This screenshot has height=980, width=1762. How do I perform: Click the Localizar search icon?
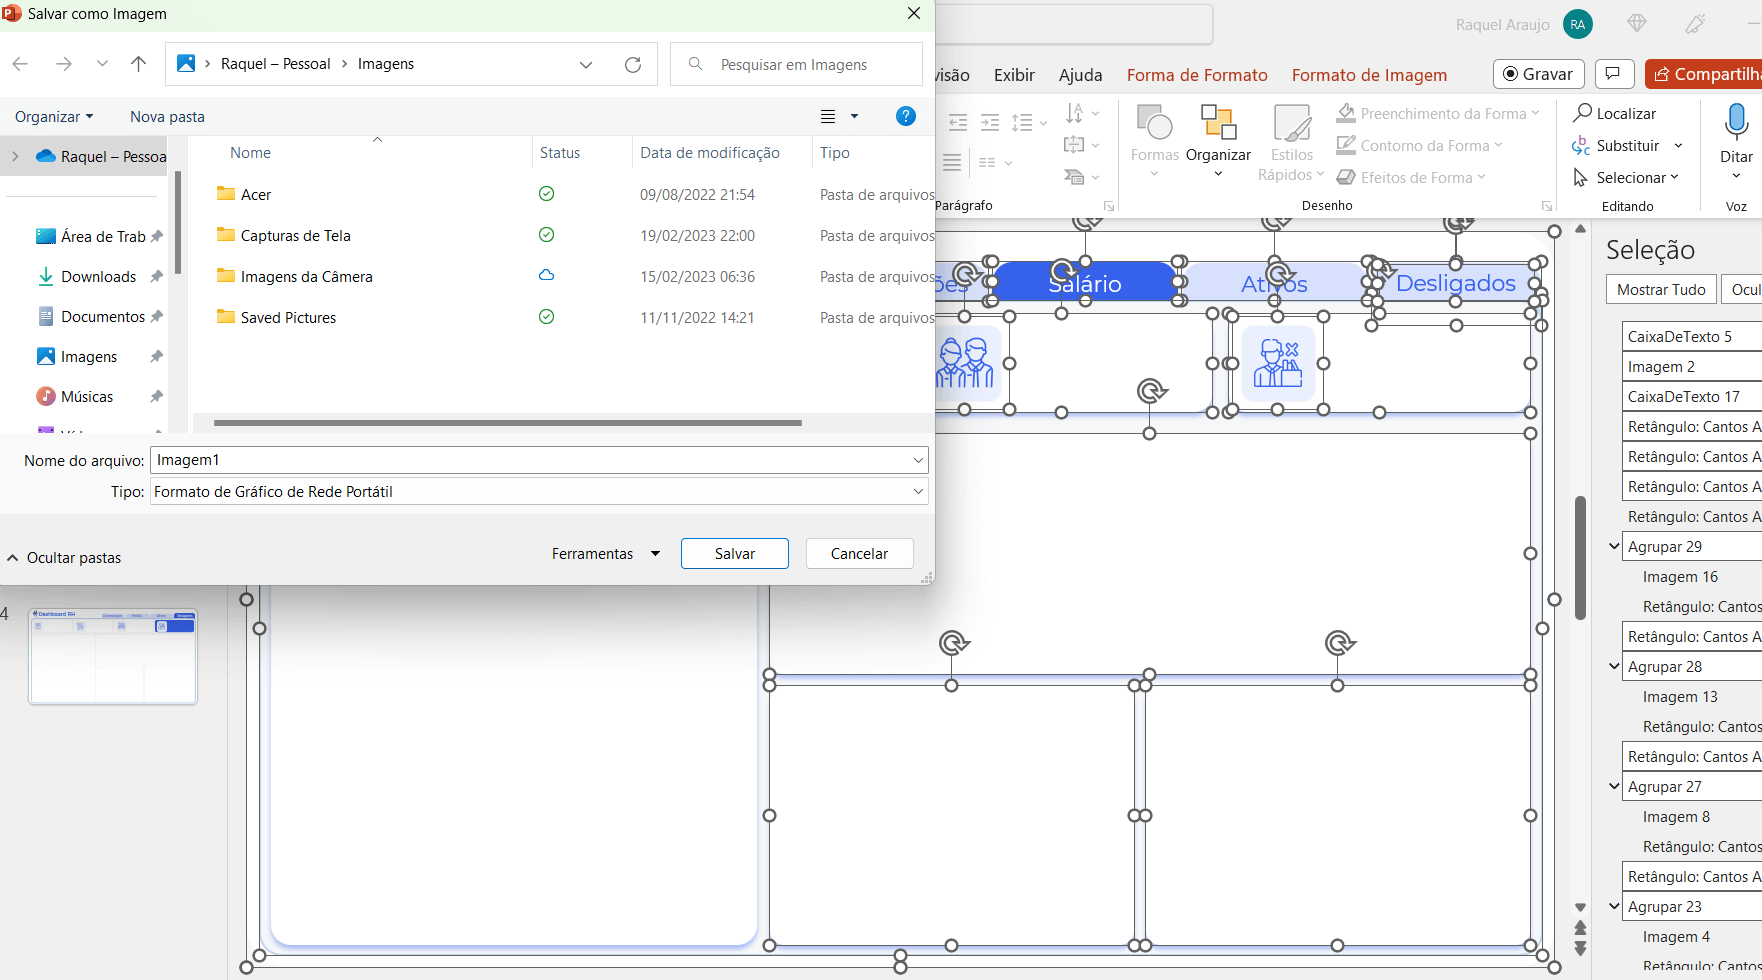click(x=1582, y=113)
